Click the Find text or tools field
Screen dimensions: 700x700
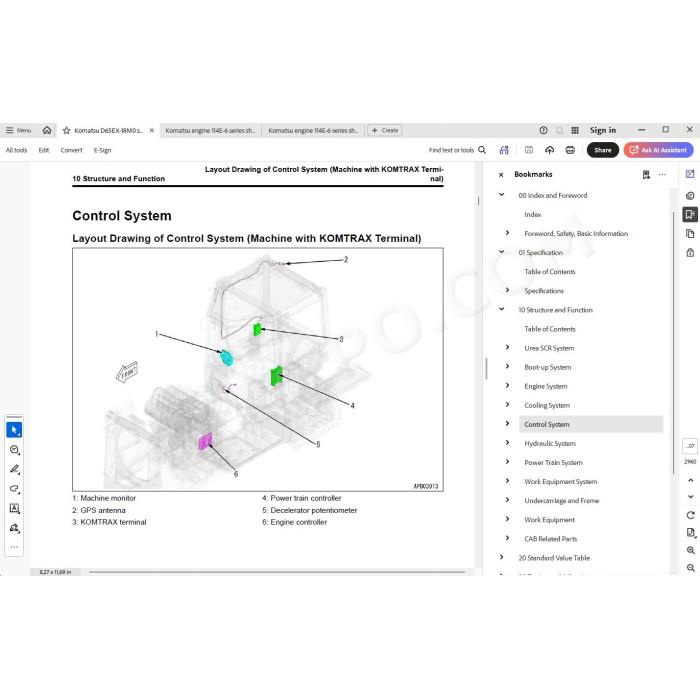click(x=451, y=150)
